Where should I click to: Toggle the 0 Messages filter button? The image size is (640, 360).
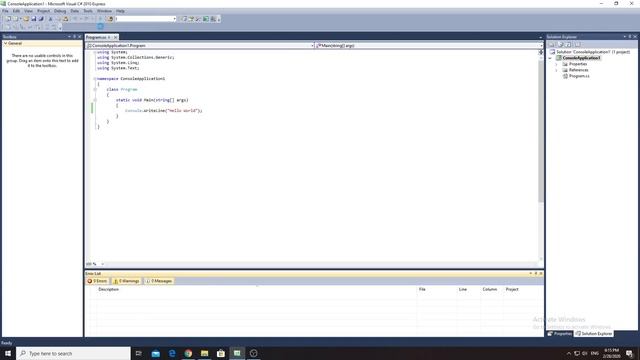(159, 281)
